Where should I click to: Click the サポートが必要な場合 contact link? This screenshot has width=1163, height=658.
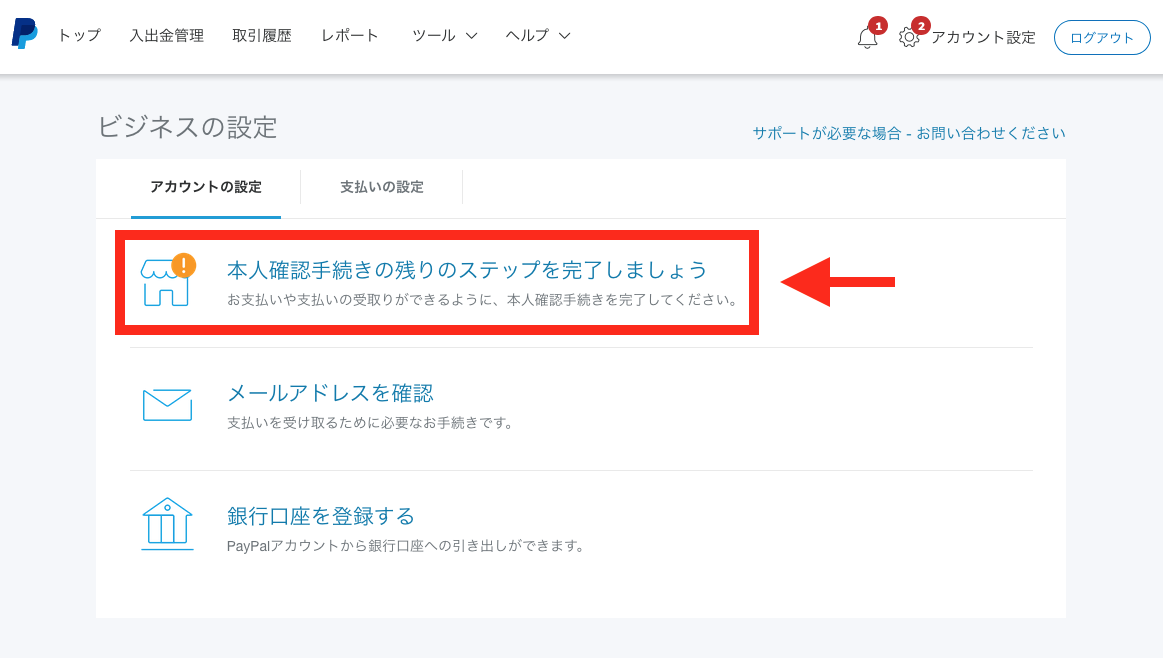(909, 133)
